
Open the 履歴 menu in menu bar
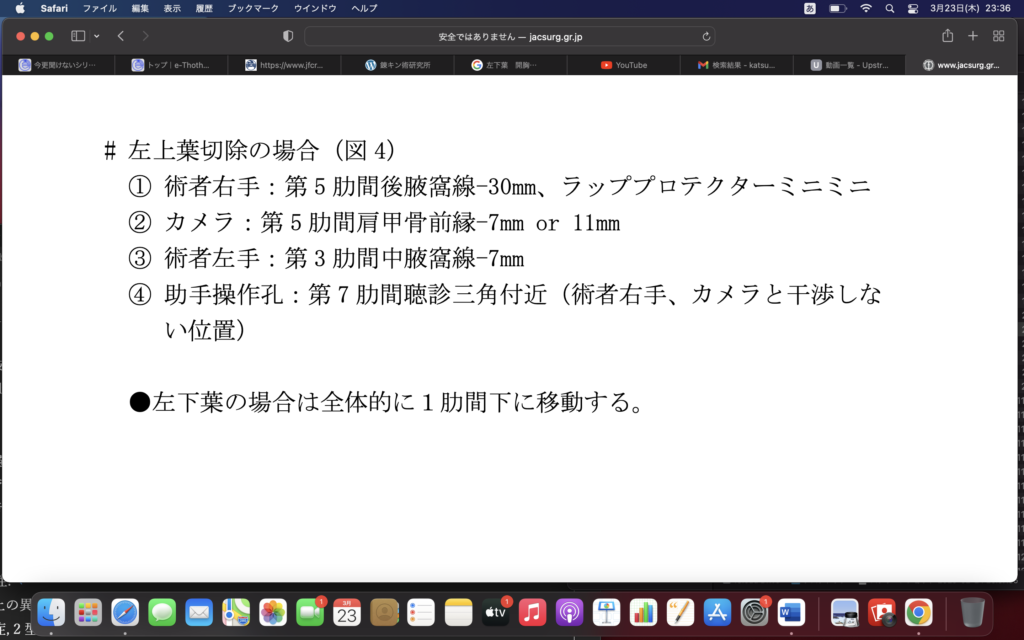click(206, 8)
